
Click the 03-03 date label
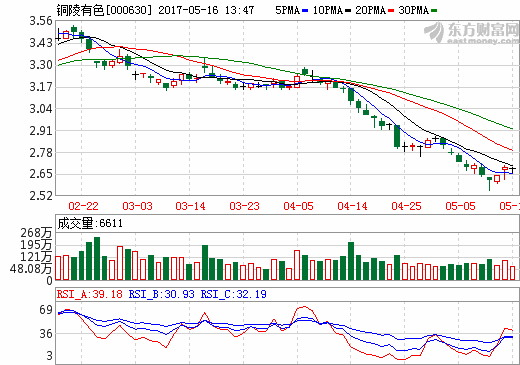tap(137, 206)
